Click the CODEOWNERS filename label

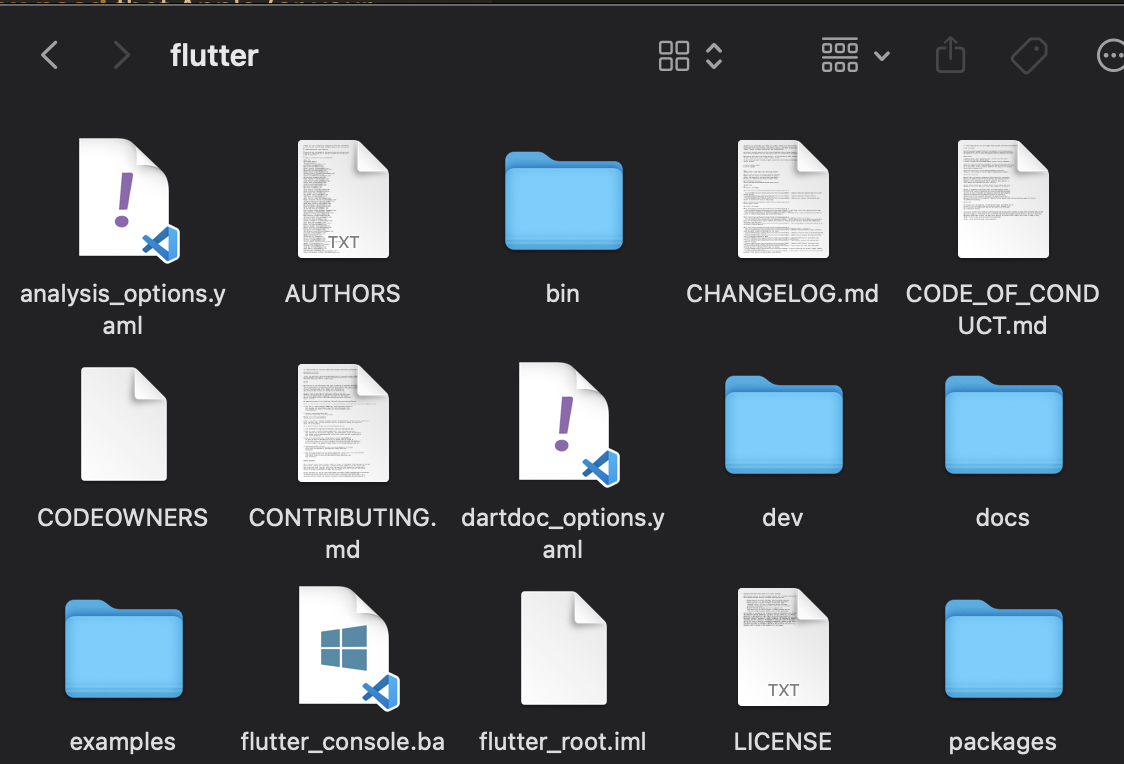tap(123, 517)
